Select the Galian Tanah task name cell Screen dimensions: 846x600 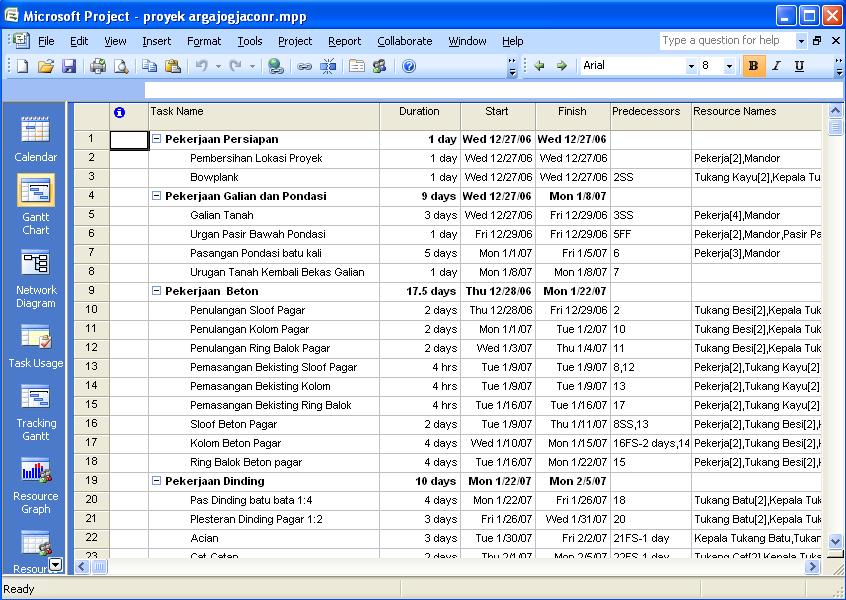(x=264, y=215)
